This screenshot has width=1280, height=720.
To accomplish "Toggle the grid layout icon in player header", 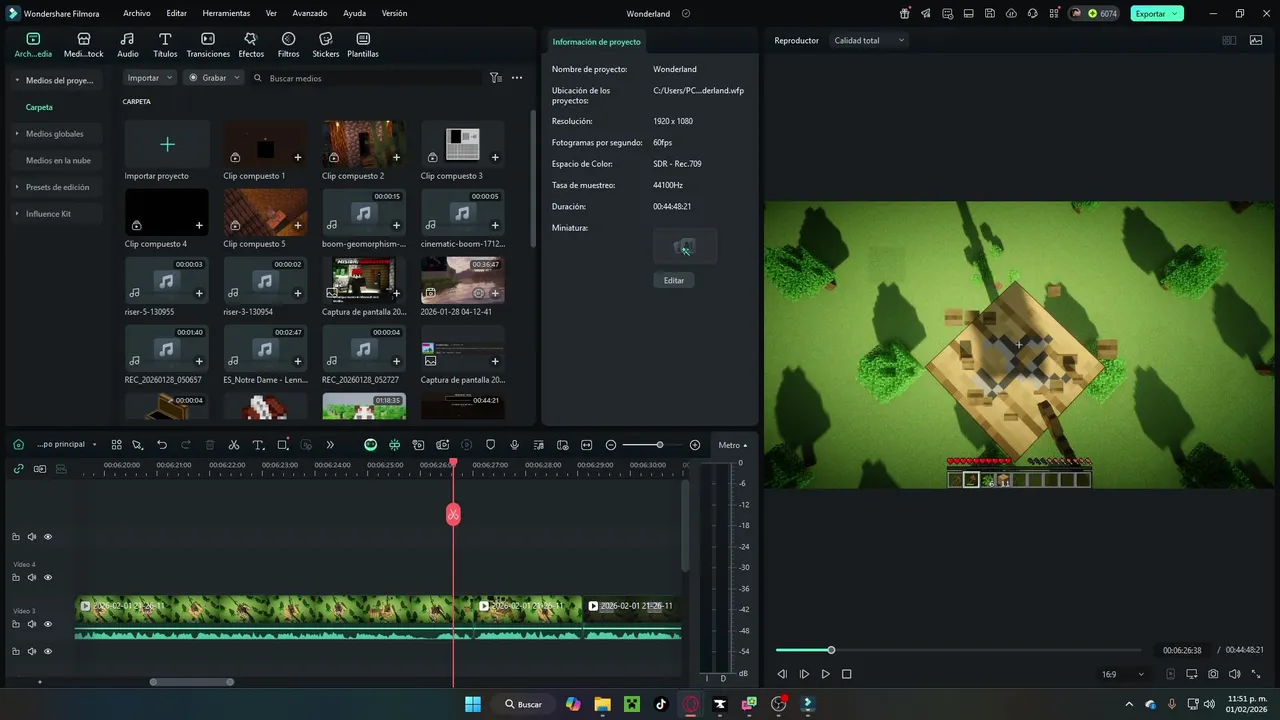I will (x=1229, y=40).
